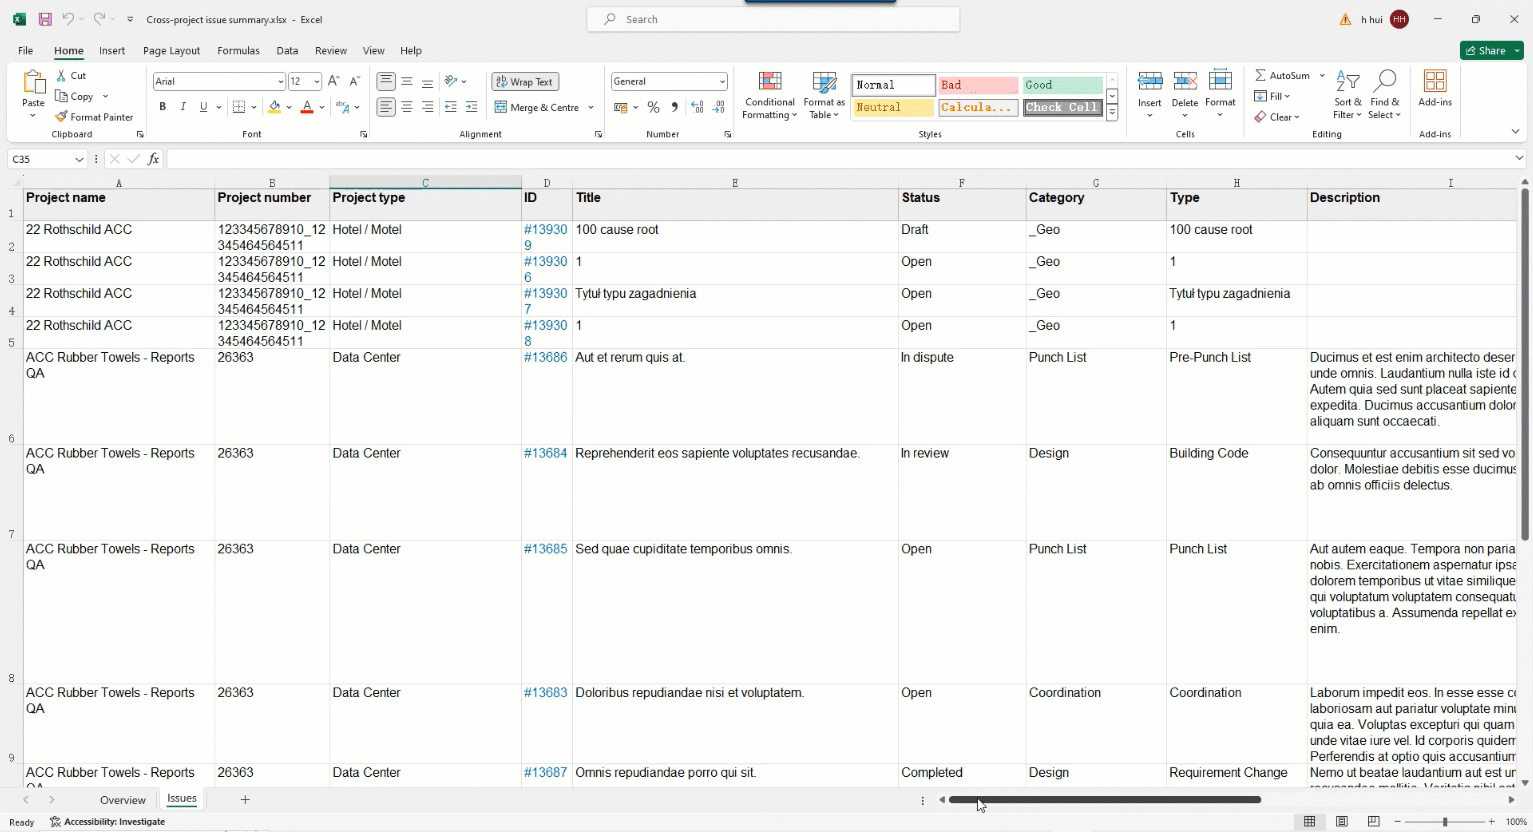Undo the last action
Image resolution: width=1533 pixels, height=832 pixels.
point(68,19)
